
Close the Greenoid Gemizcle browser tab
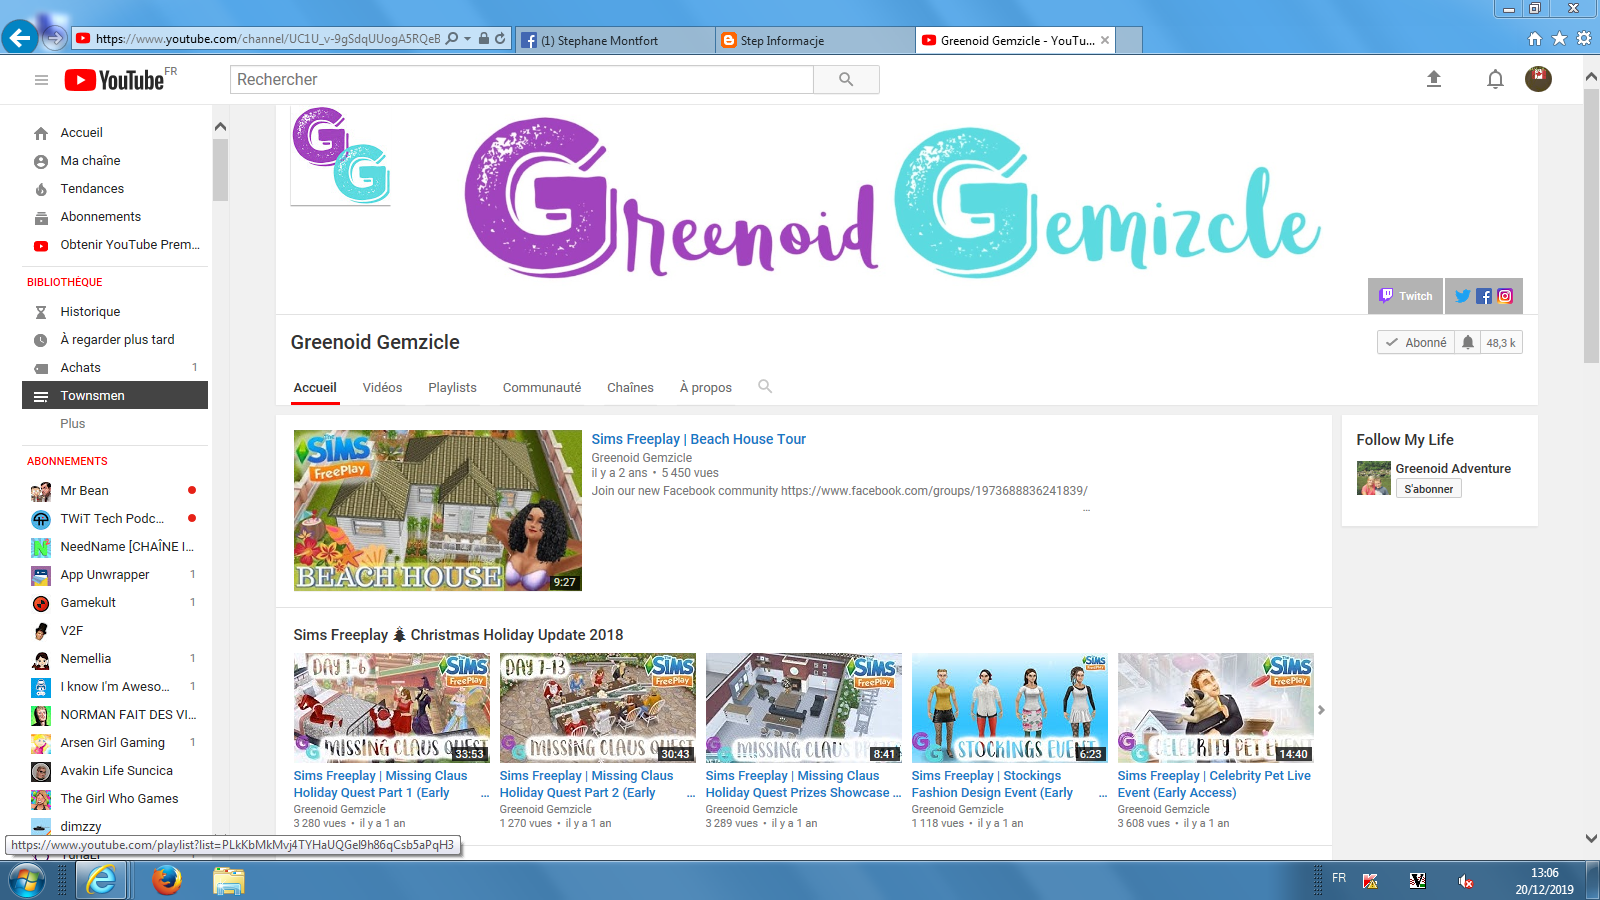tap(1105, 41)
